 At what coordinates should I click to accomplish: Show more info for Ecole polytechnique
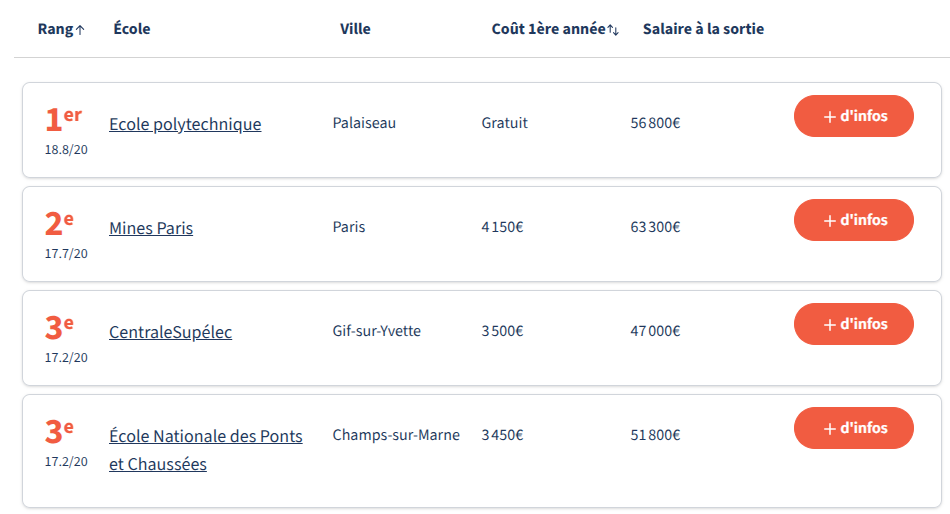[x=853, y=116]
